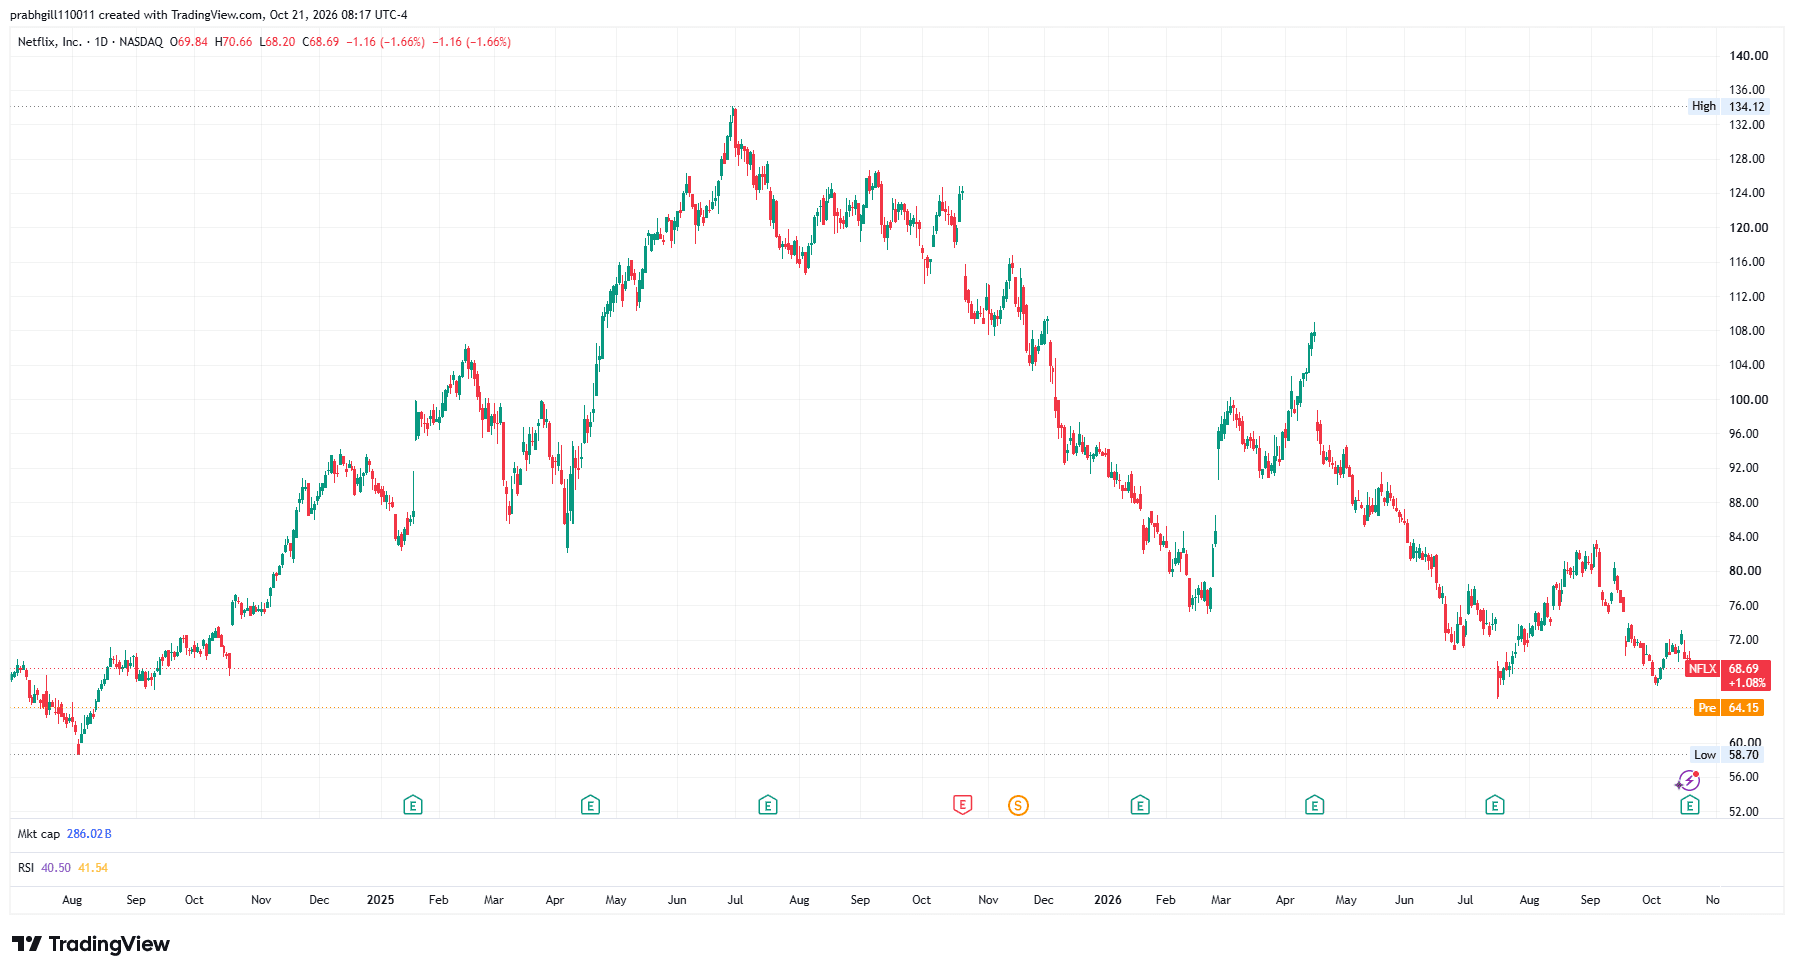Click the 52.00 price axis label
The height and width of the screenshot is (974, 1794).
pos(1744,812)
